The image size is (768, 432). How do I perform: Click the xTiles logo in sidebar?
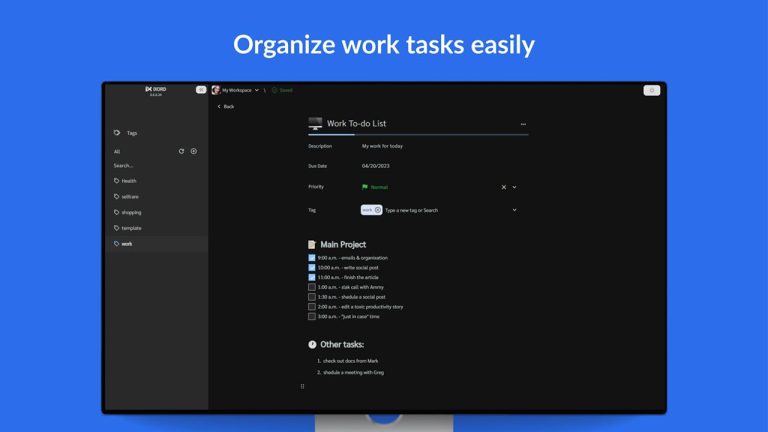coord(156,91)
